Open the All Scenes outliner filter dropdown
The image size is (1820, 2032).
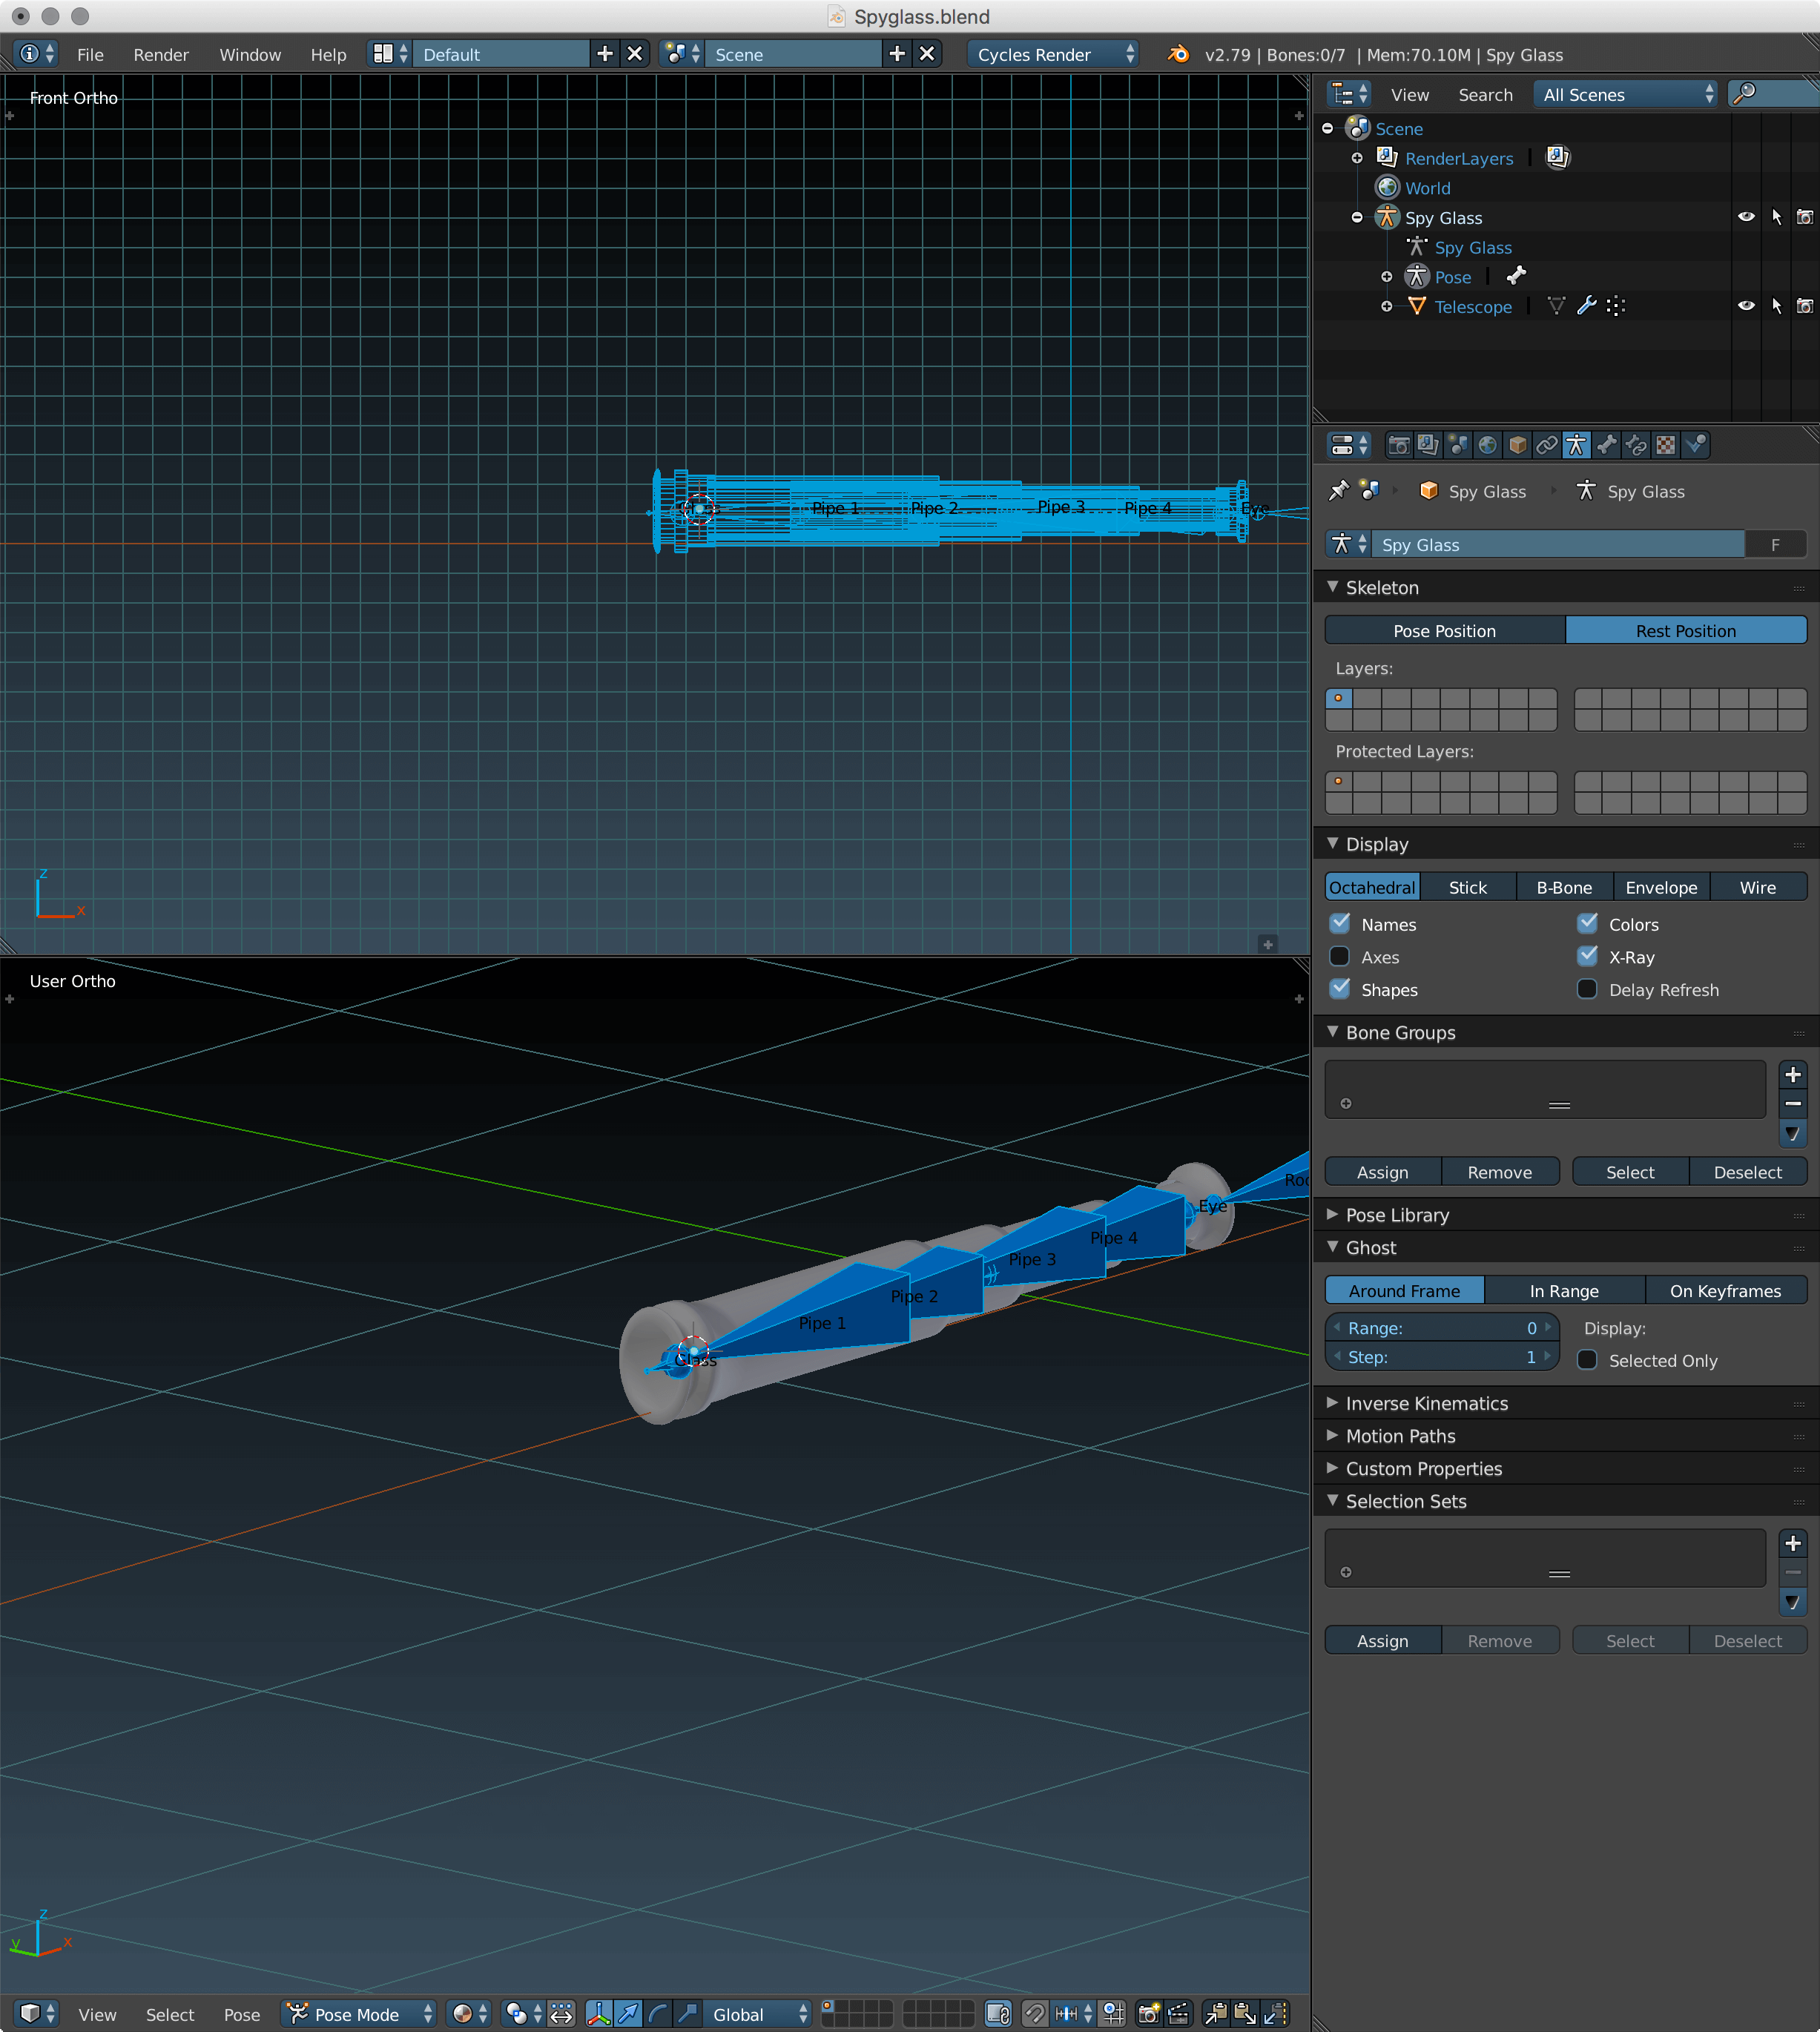click(1625, 94)
